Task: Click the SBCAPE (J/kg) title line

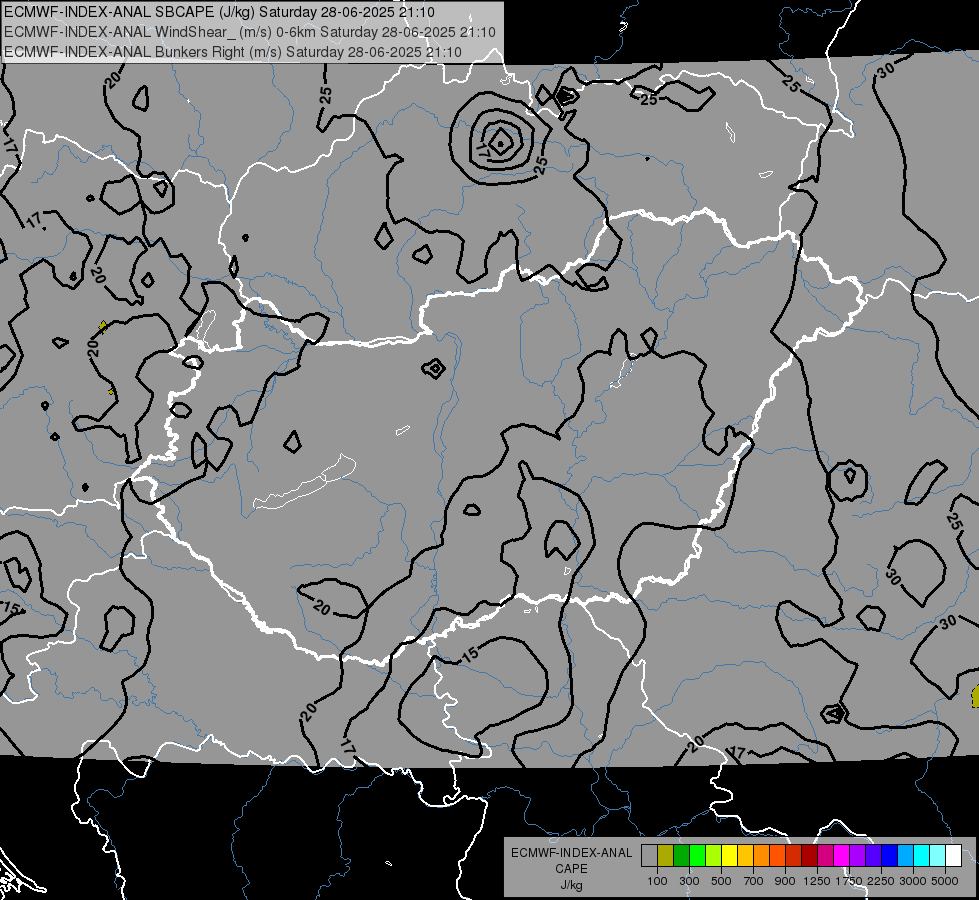Action: [219, 12]
